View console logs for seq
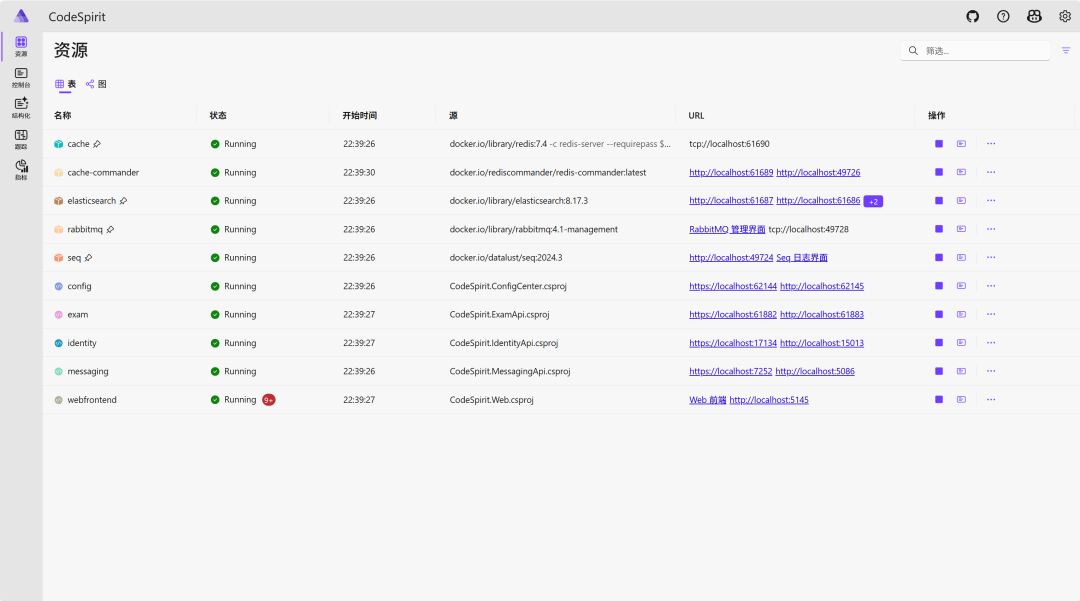Screen dimensions: 1080x601 click(x=962, y=257)
